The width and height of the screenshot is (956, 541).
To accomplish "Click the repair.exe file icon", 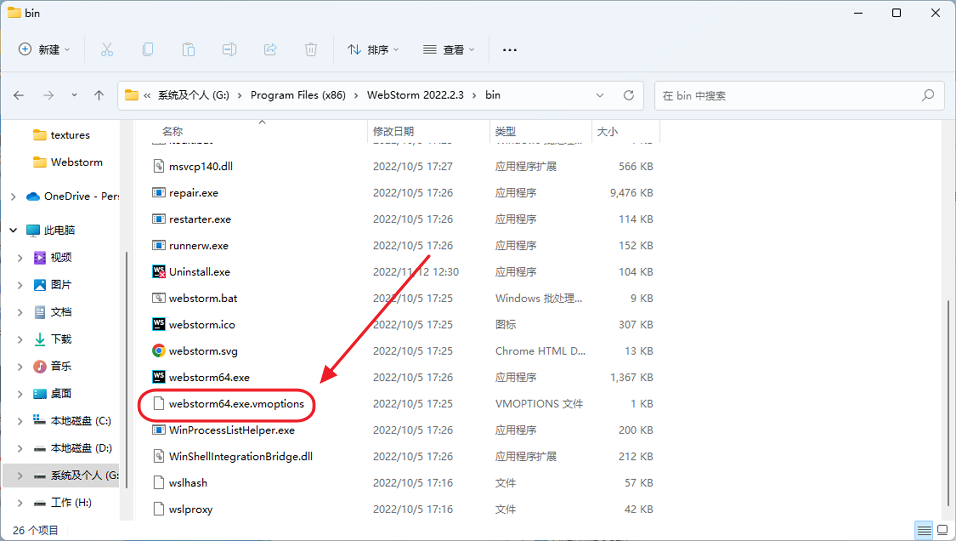I will point(159,193).
